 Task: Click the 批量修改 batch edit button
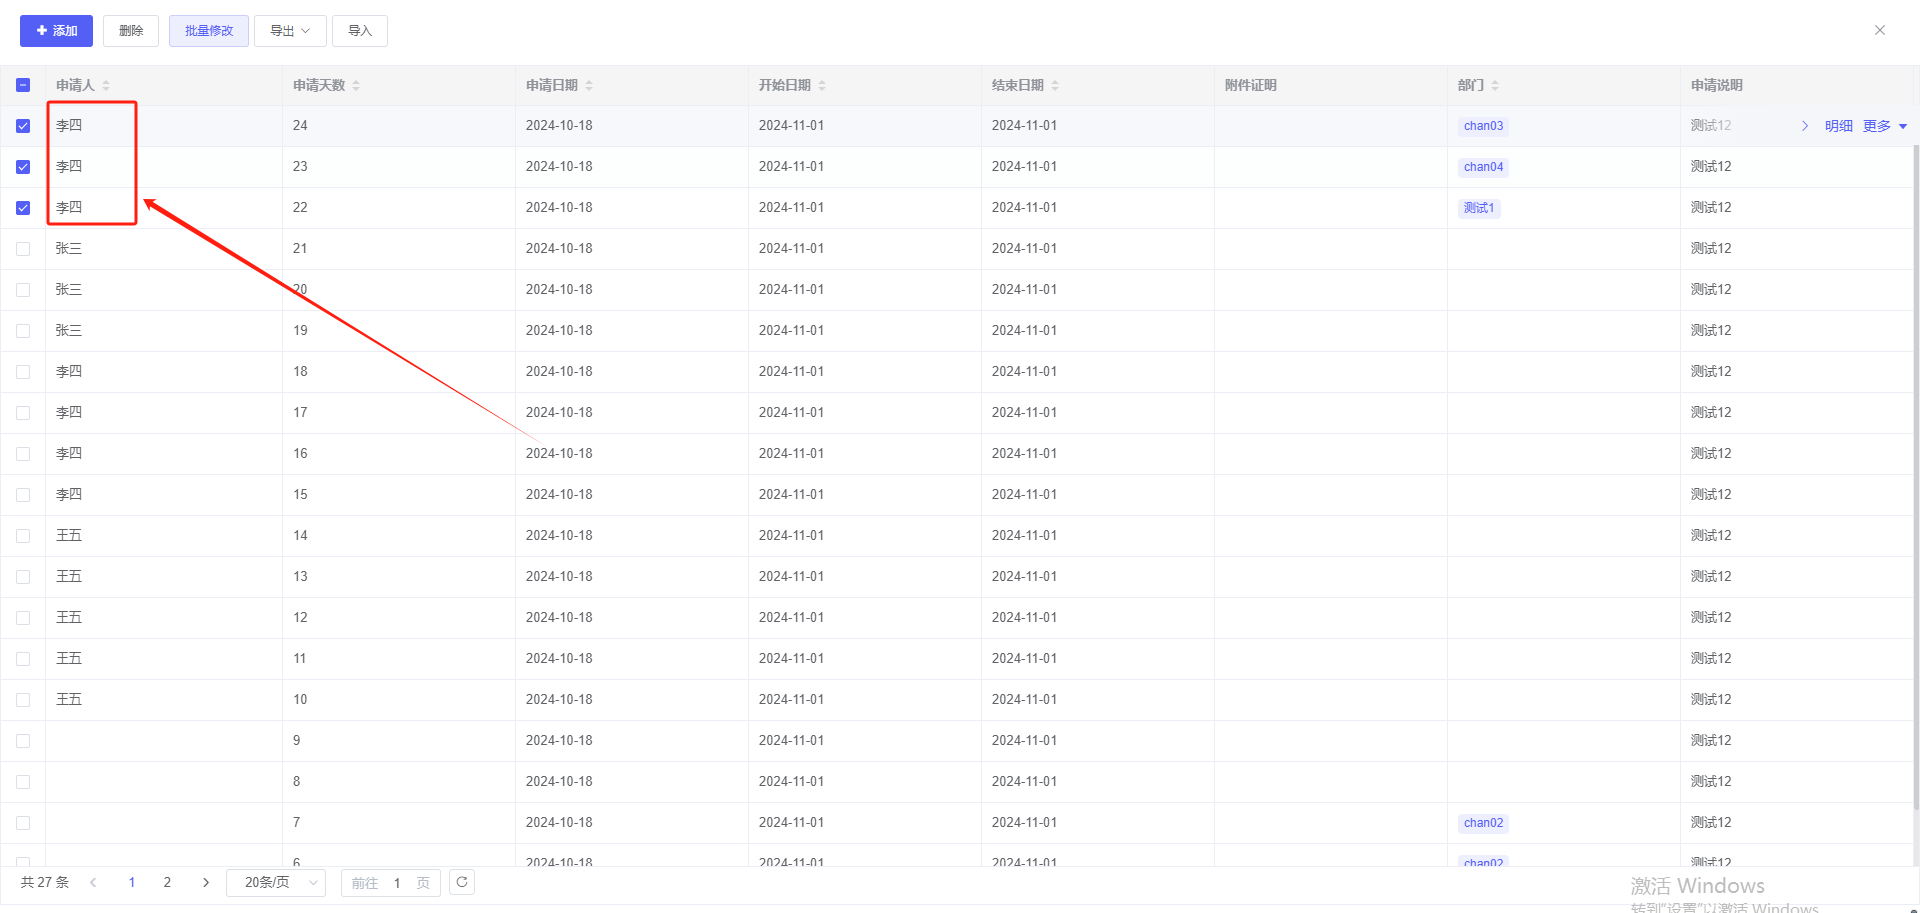click(x=208, y=31)
